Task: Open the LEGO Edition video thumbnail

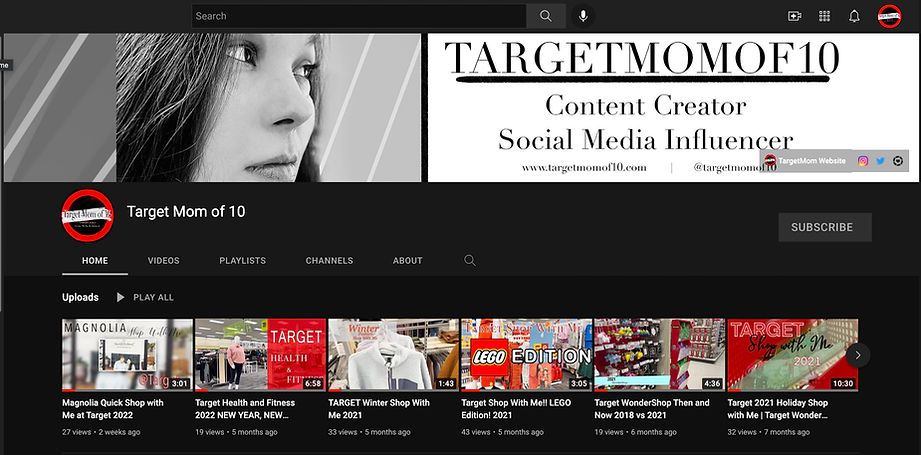Action: pyautogui.click(x=526, y=355)
